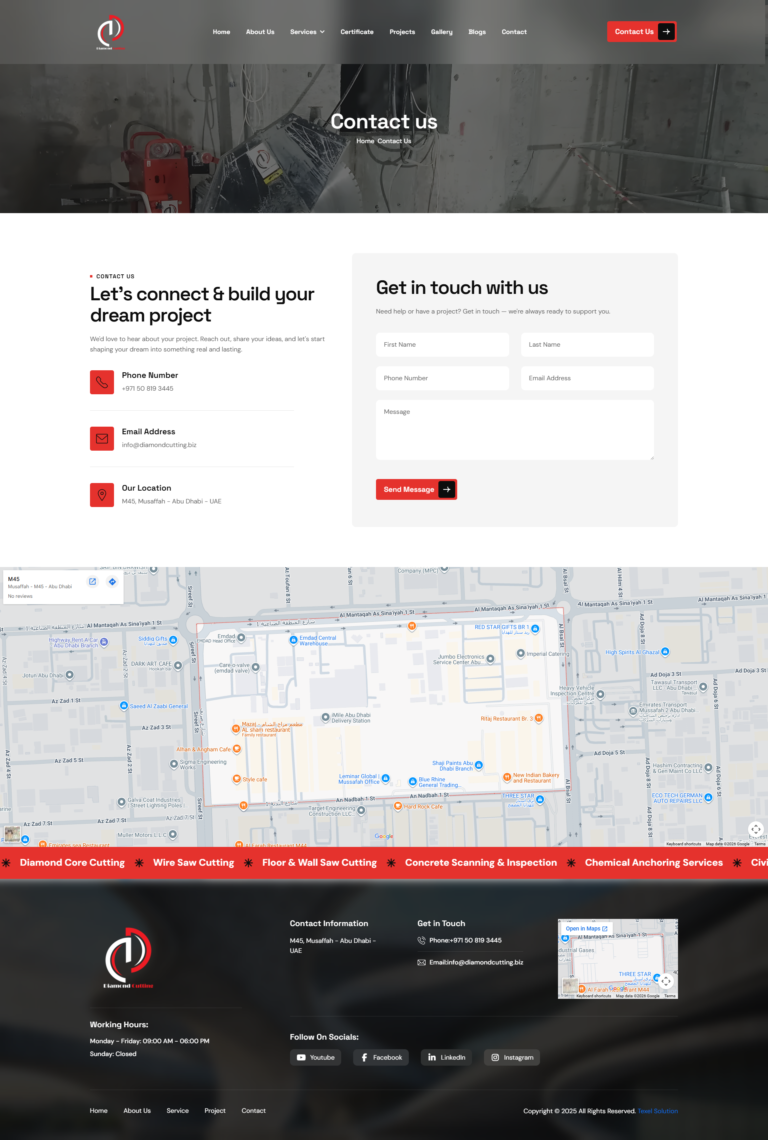Click inside the Message text area
768x1140 pixels.
point(515,430)
